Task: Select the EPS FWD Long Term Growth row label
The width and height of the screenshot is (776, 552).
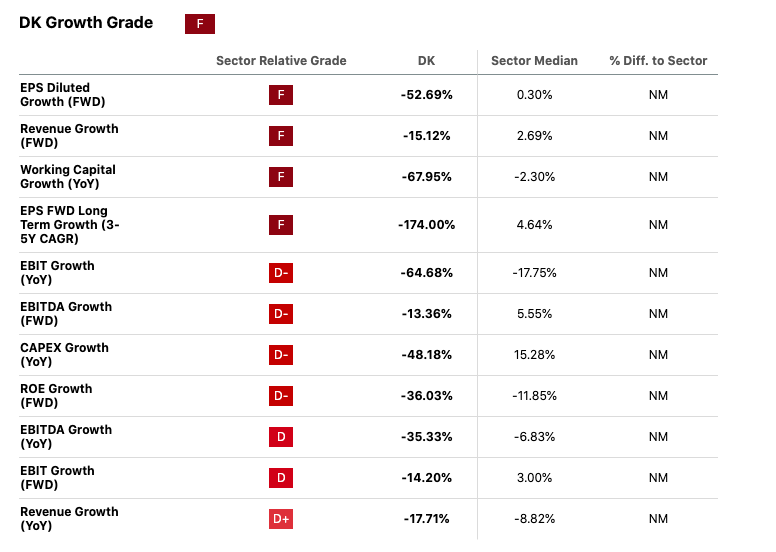Action: click(x=69, y=225)
